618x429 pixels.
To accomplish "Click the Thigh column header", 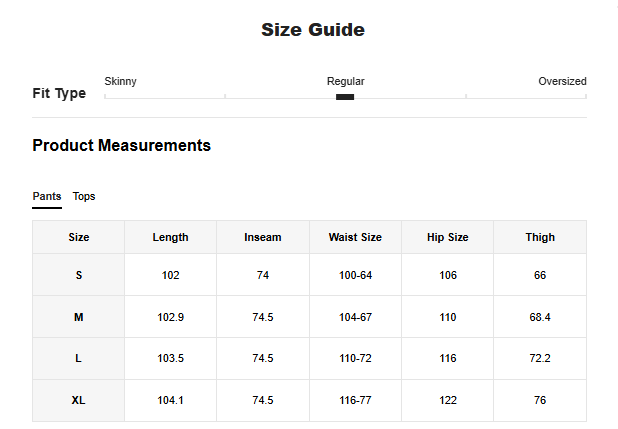I will (540, 237).
